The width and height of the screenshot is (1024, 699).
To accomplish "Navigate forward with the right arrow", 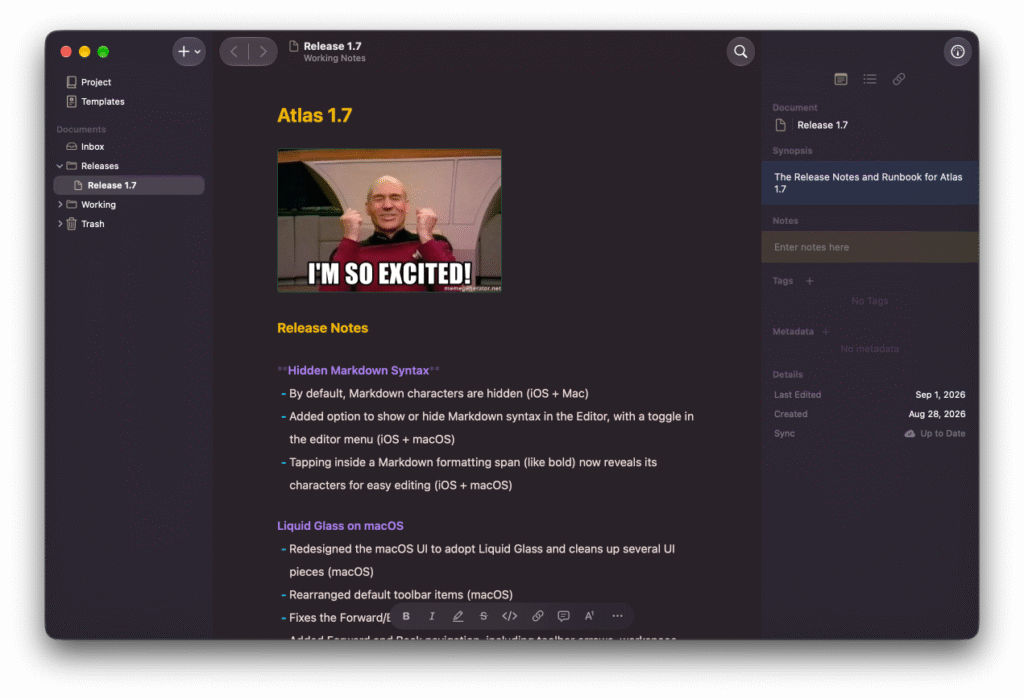I will (x=263, y=52).
